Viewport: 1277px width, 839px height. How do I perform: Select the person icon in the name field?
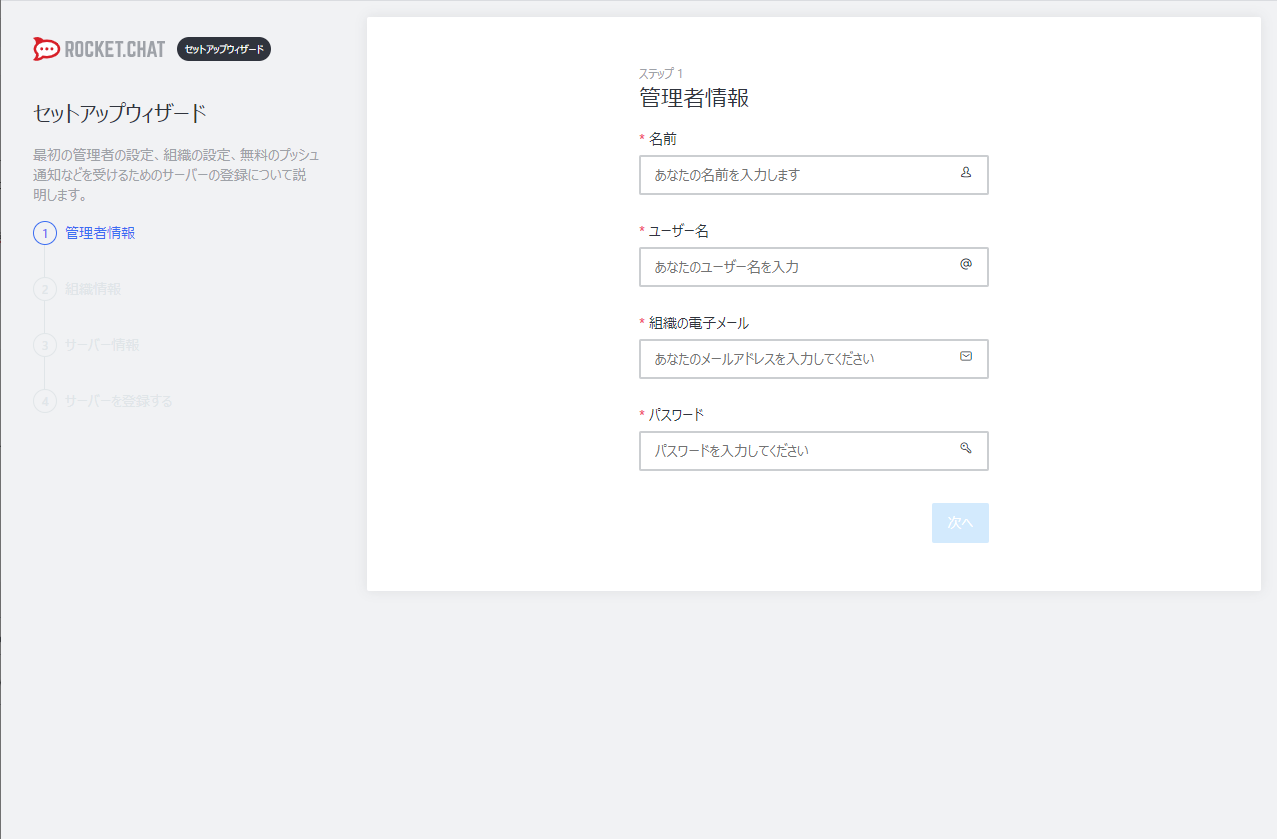pyautogui.click(x=964, y=172)
